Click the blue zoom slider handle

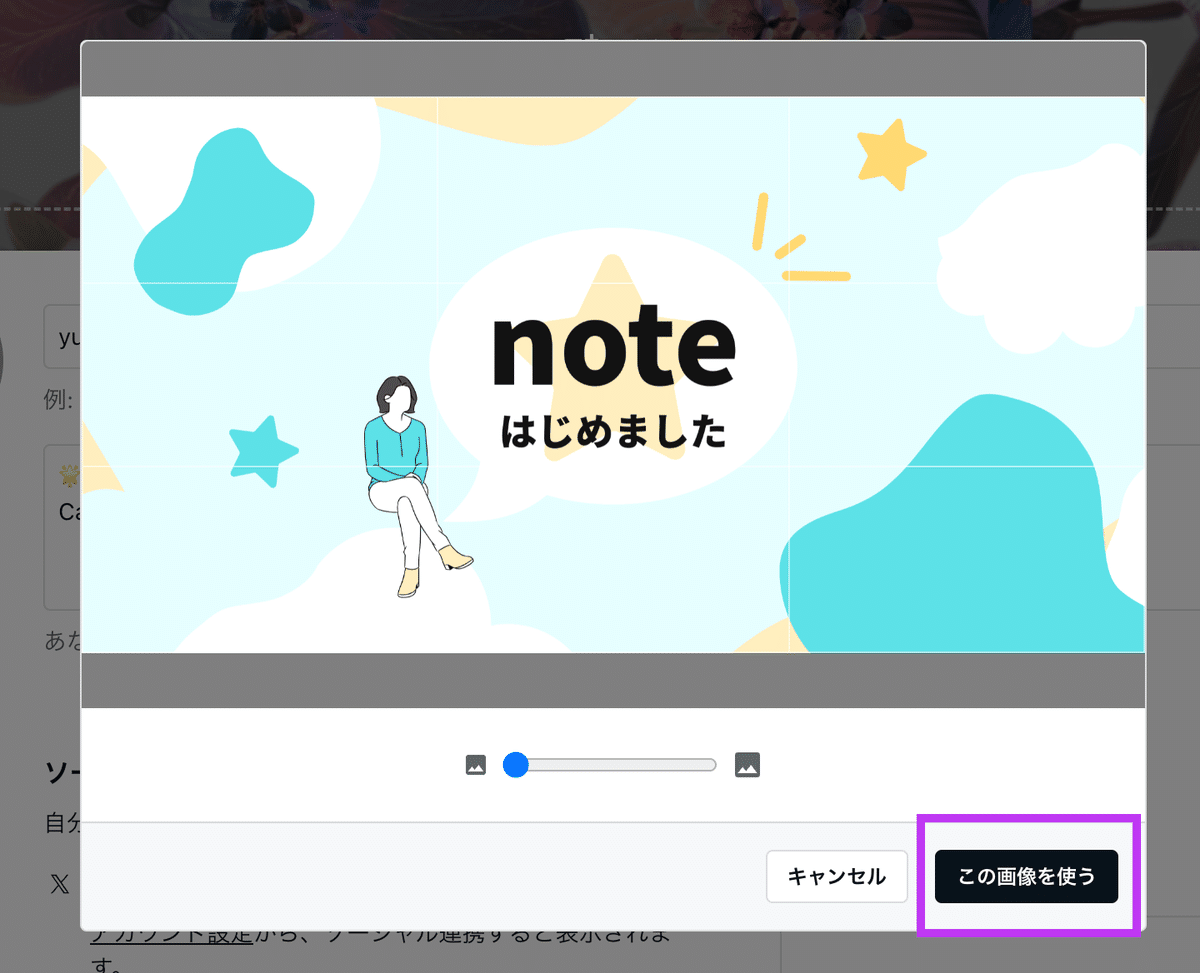tap(517, 764)
